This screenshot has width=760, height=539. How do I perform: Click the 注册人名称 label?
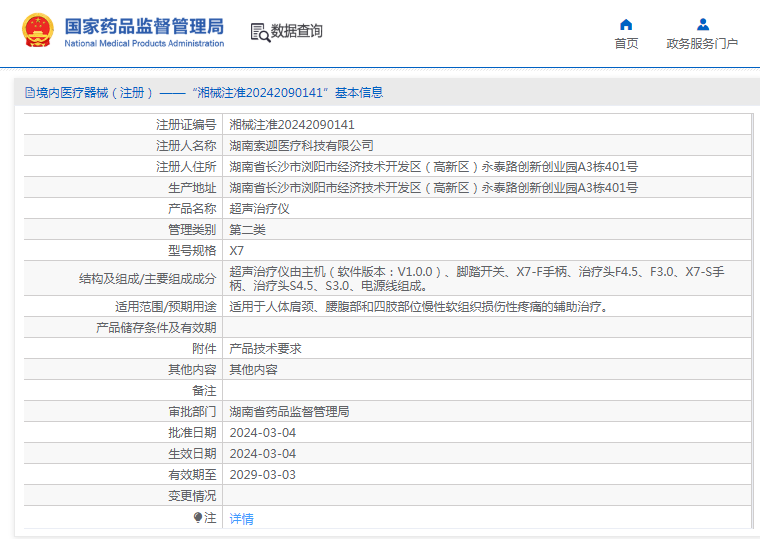(x=186, y=145)
